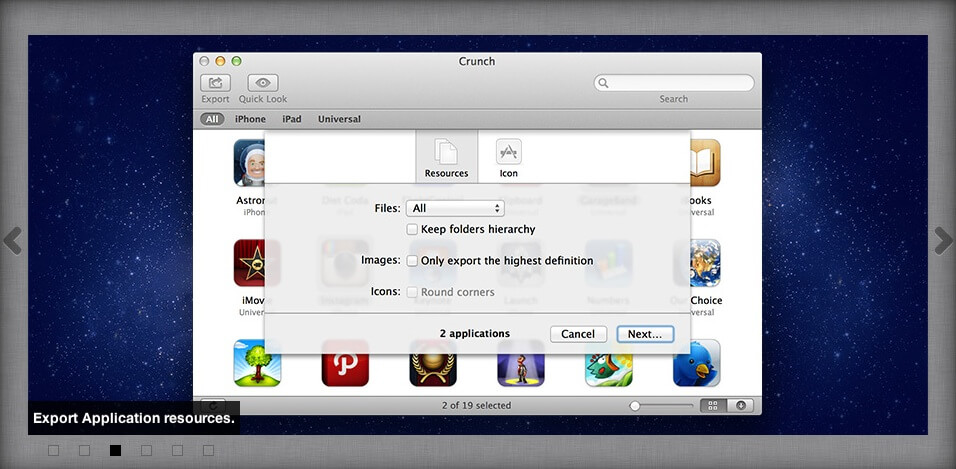
Task: Jump to the first slide indicator
Action: (53, 451)
